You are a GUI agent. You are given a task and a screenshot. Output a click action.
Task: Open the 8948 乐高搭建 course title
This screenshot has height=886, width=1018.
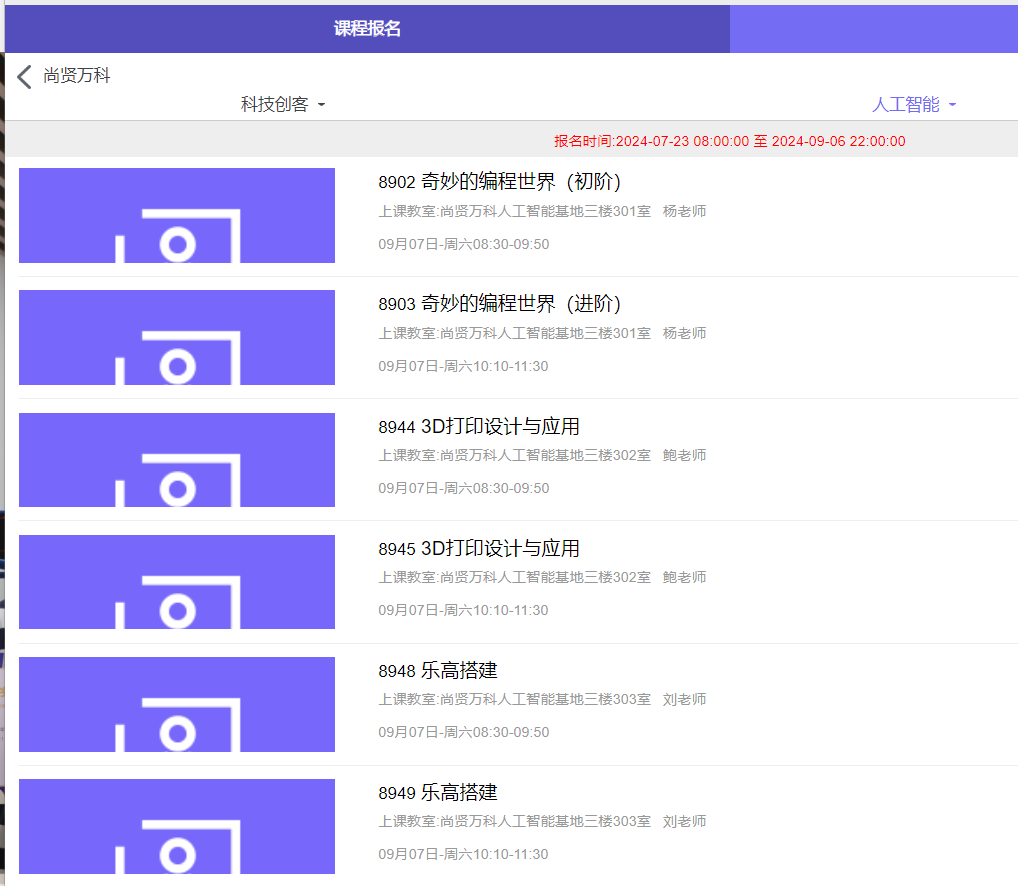[438, 671]
